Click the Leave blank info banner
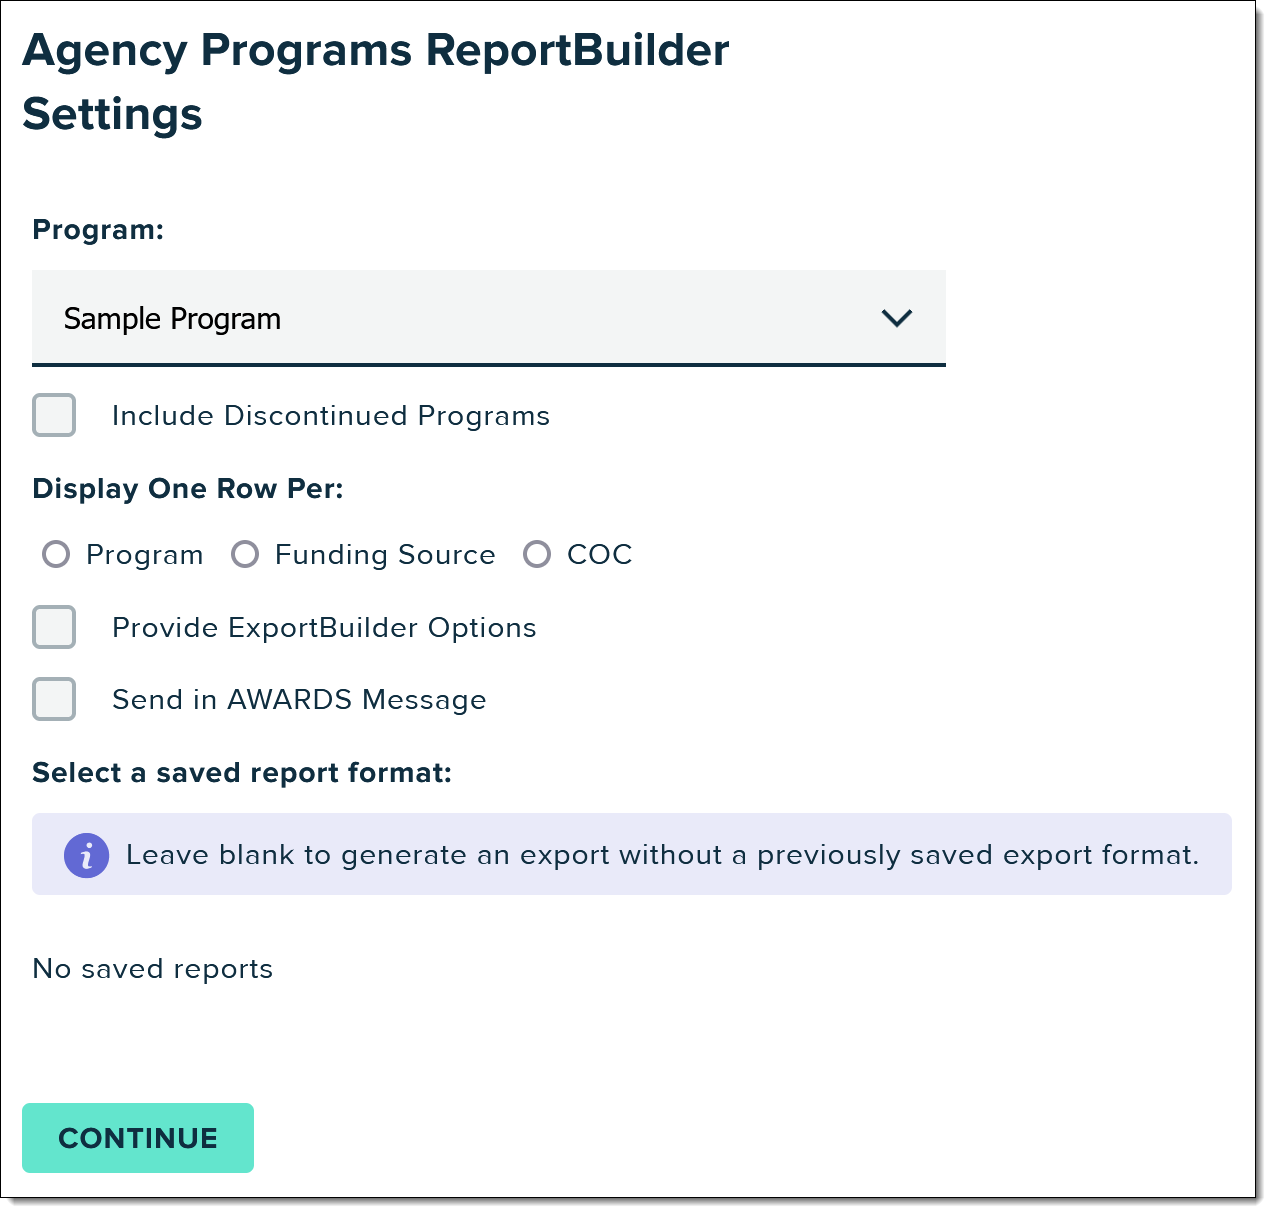 click(632, 854)
